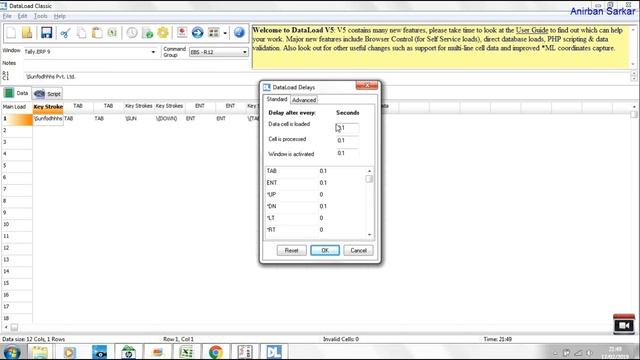The image size is (640, 360).
Task: Open HP application from the taskbar
Action: 128,352
